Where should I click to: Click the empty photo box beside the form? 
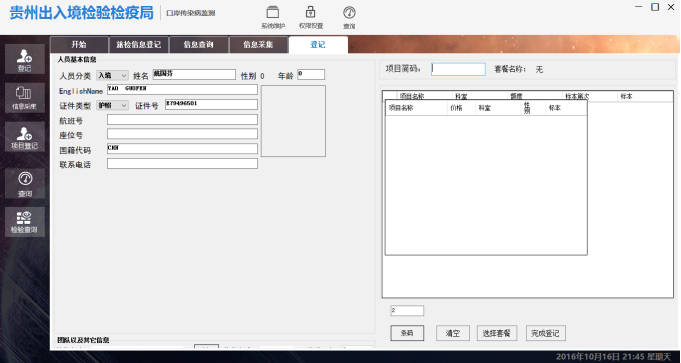[x=293, y=121]
